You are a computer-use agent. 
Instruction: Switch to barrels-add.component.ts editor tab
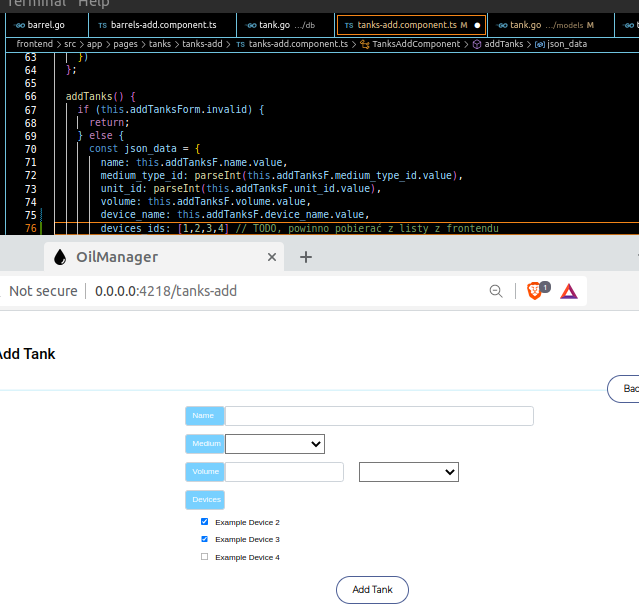pos(162,24)
